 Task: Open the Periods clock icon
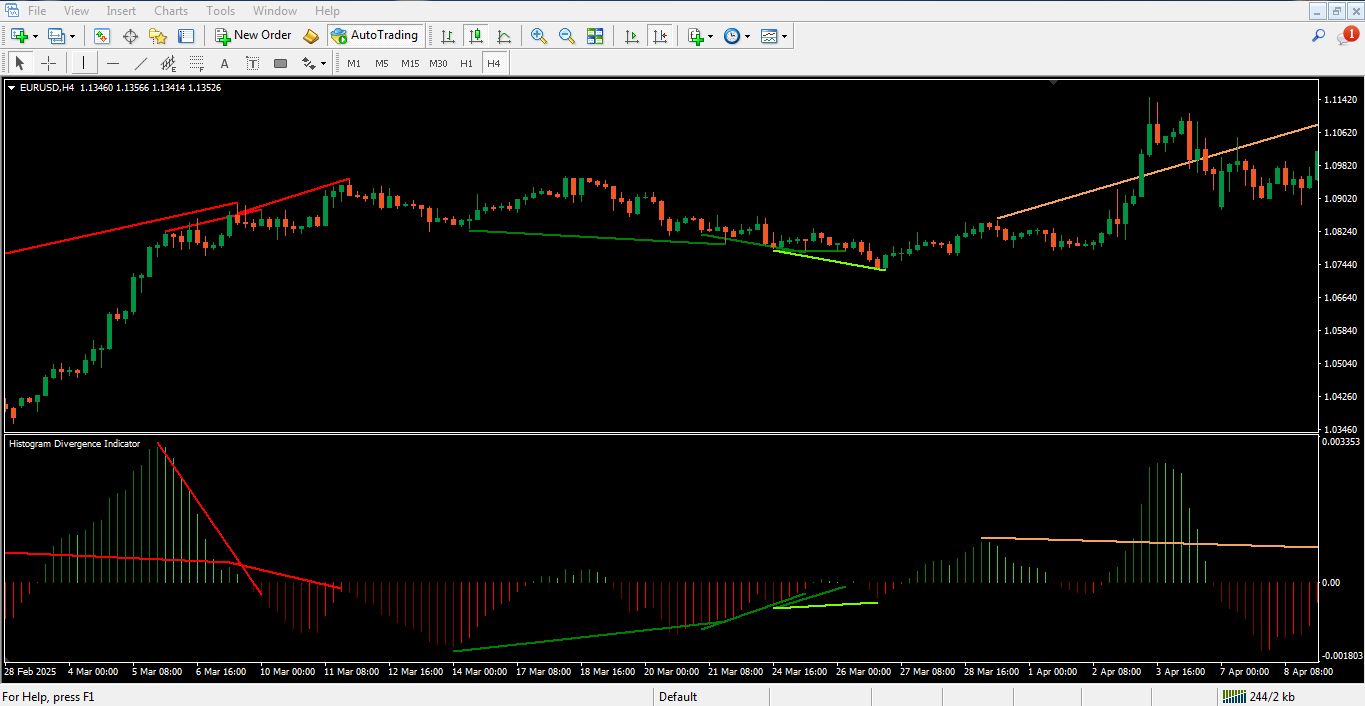(732, 36)
